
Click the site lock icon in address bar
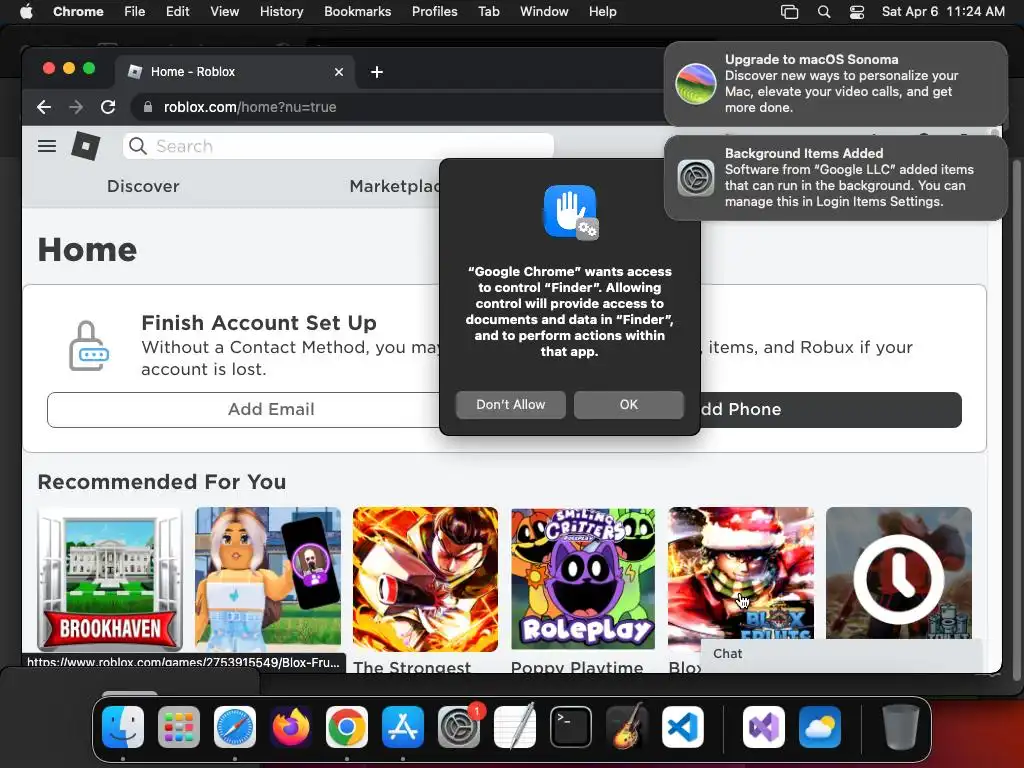pyautogui.click(x=148, y=107)
